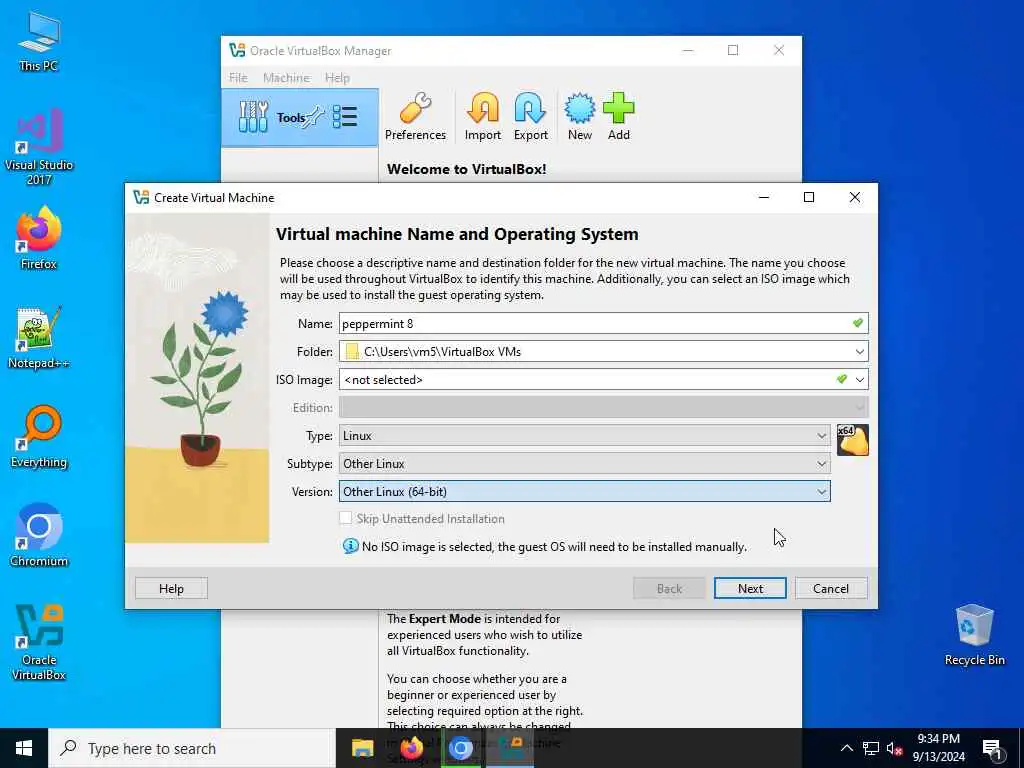Minimize the Create Virtual Machine dialog

click(763, 197)
